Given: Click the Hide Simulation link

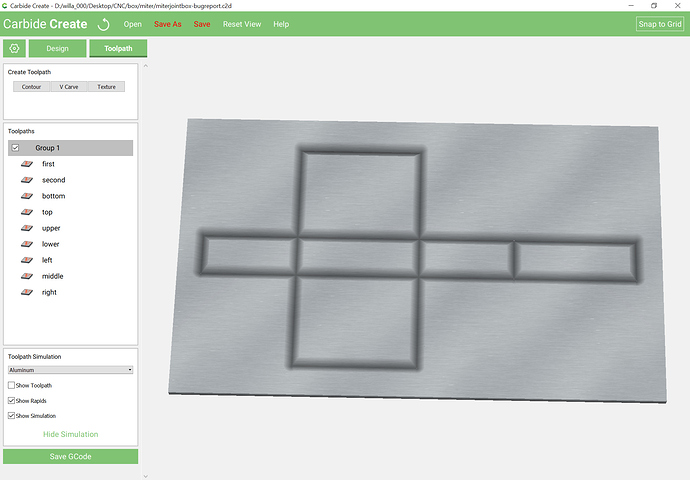Looking at the screenshot, I should point(70,434).
